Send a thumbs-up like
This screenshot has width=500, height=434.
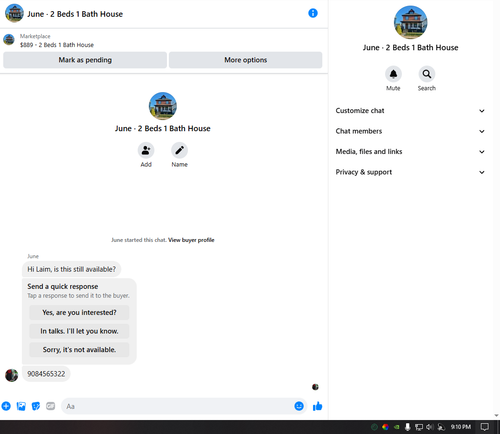pos(317,406)
